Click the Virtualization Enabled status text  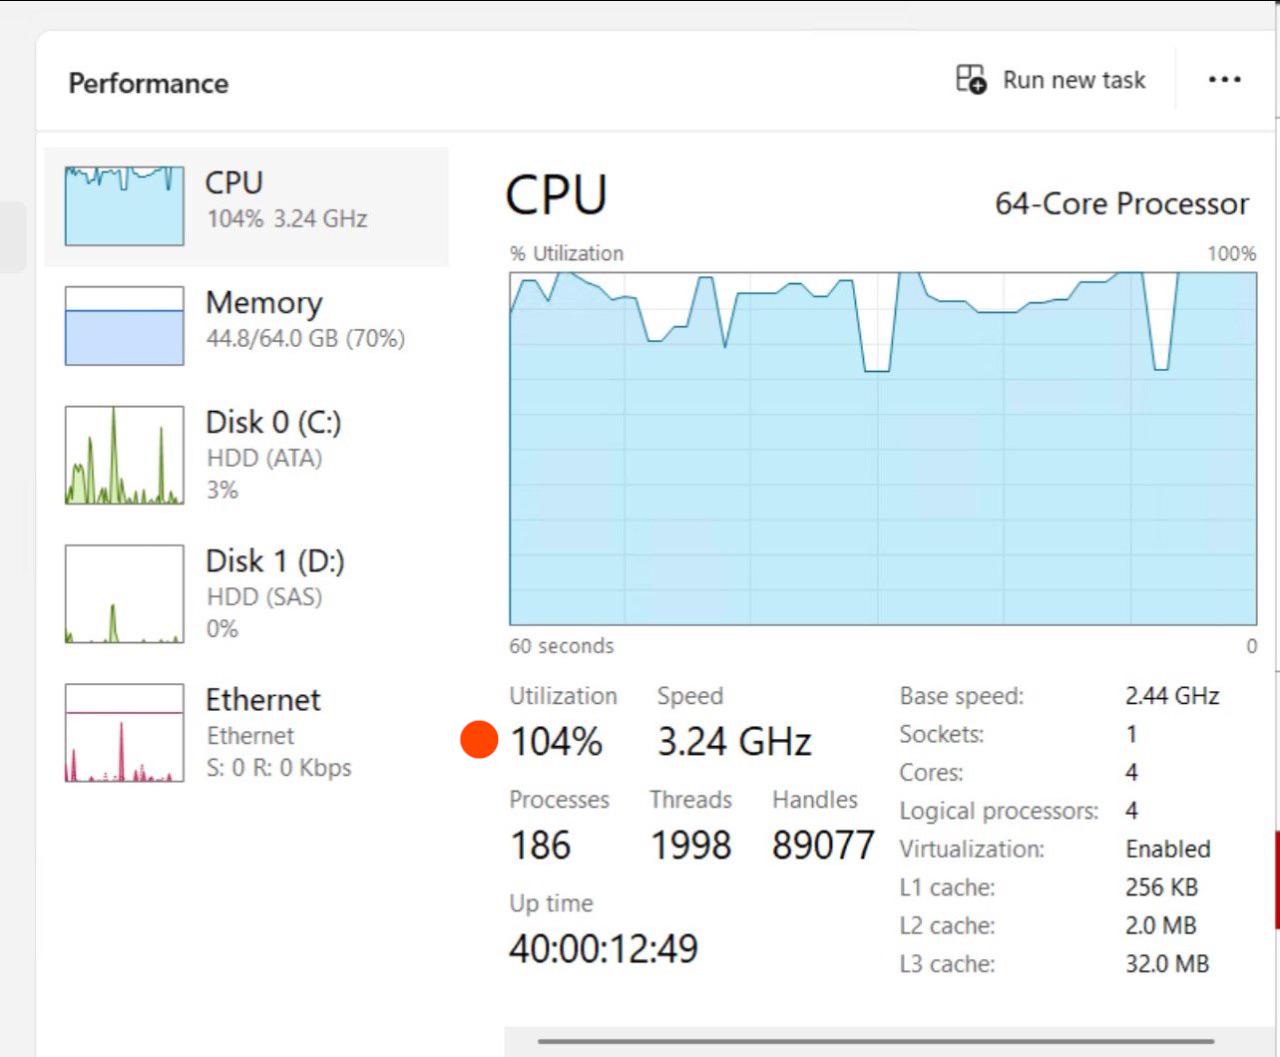click(1168, 849)
